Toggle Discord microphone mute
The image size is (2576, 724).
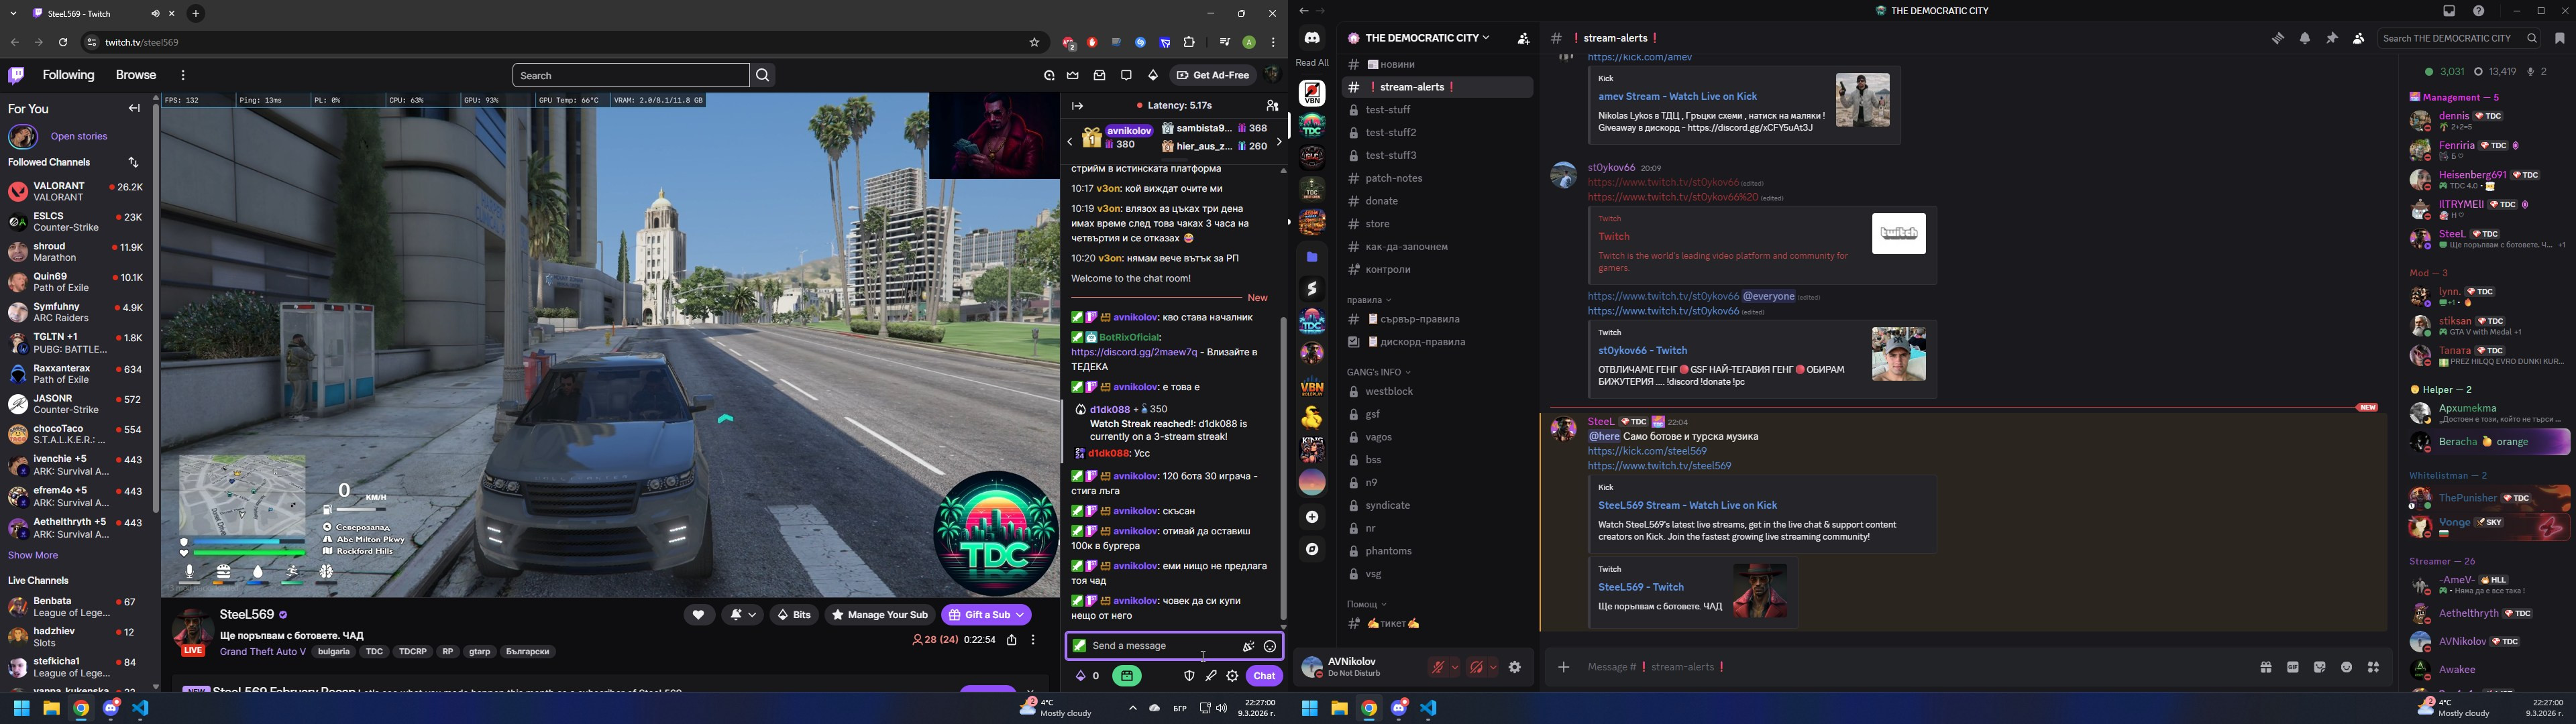(x=1437, y=667)
